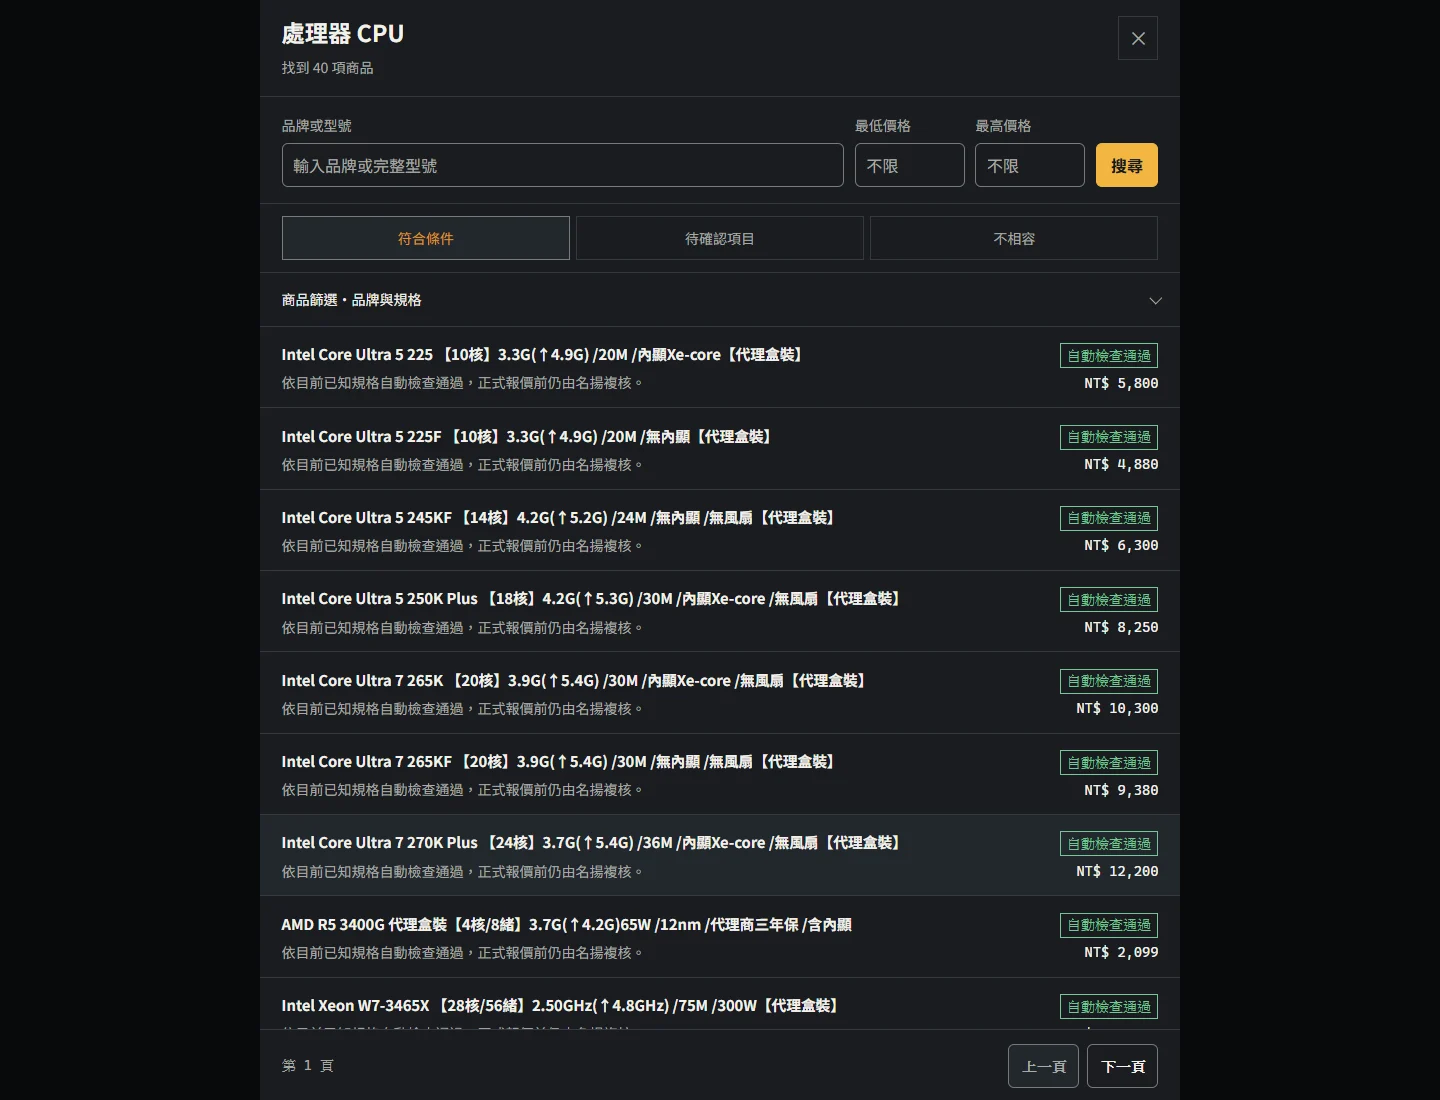Viewport: 1440px width, 1100px height.
Task: Click price NT$ 12,200
Action: pos(1117,871)
